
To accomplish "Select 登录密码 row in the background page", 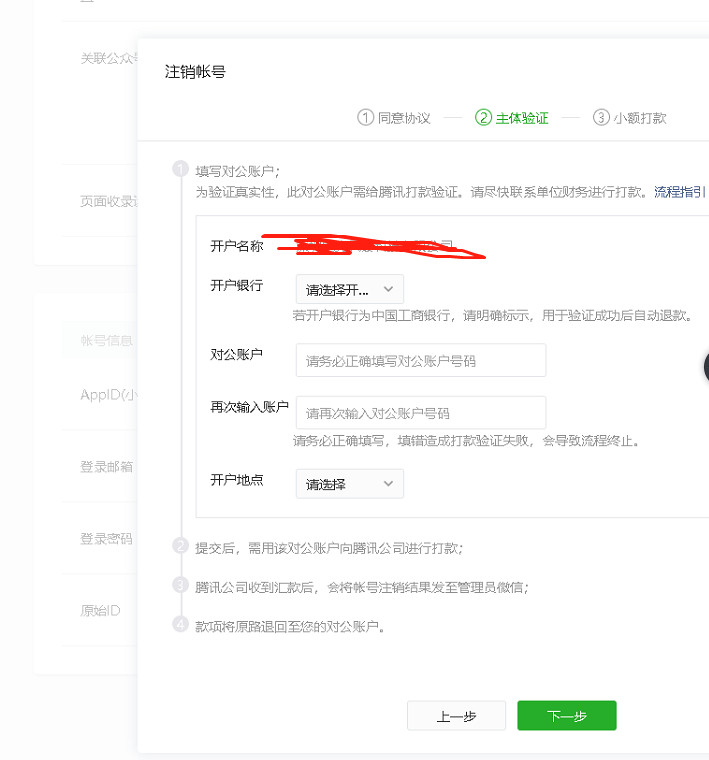I will point(106,538).
